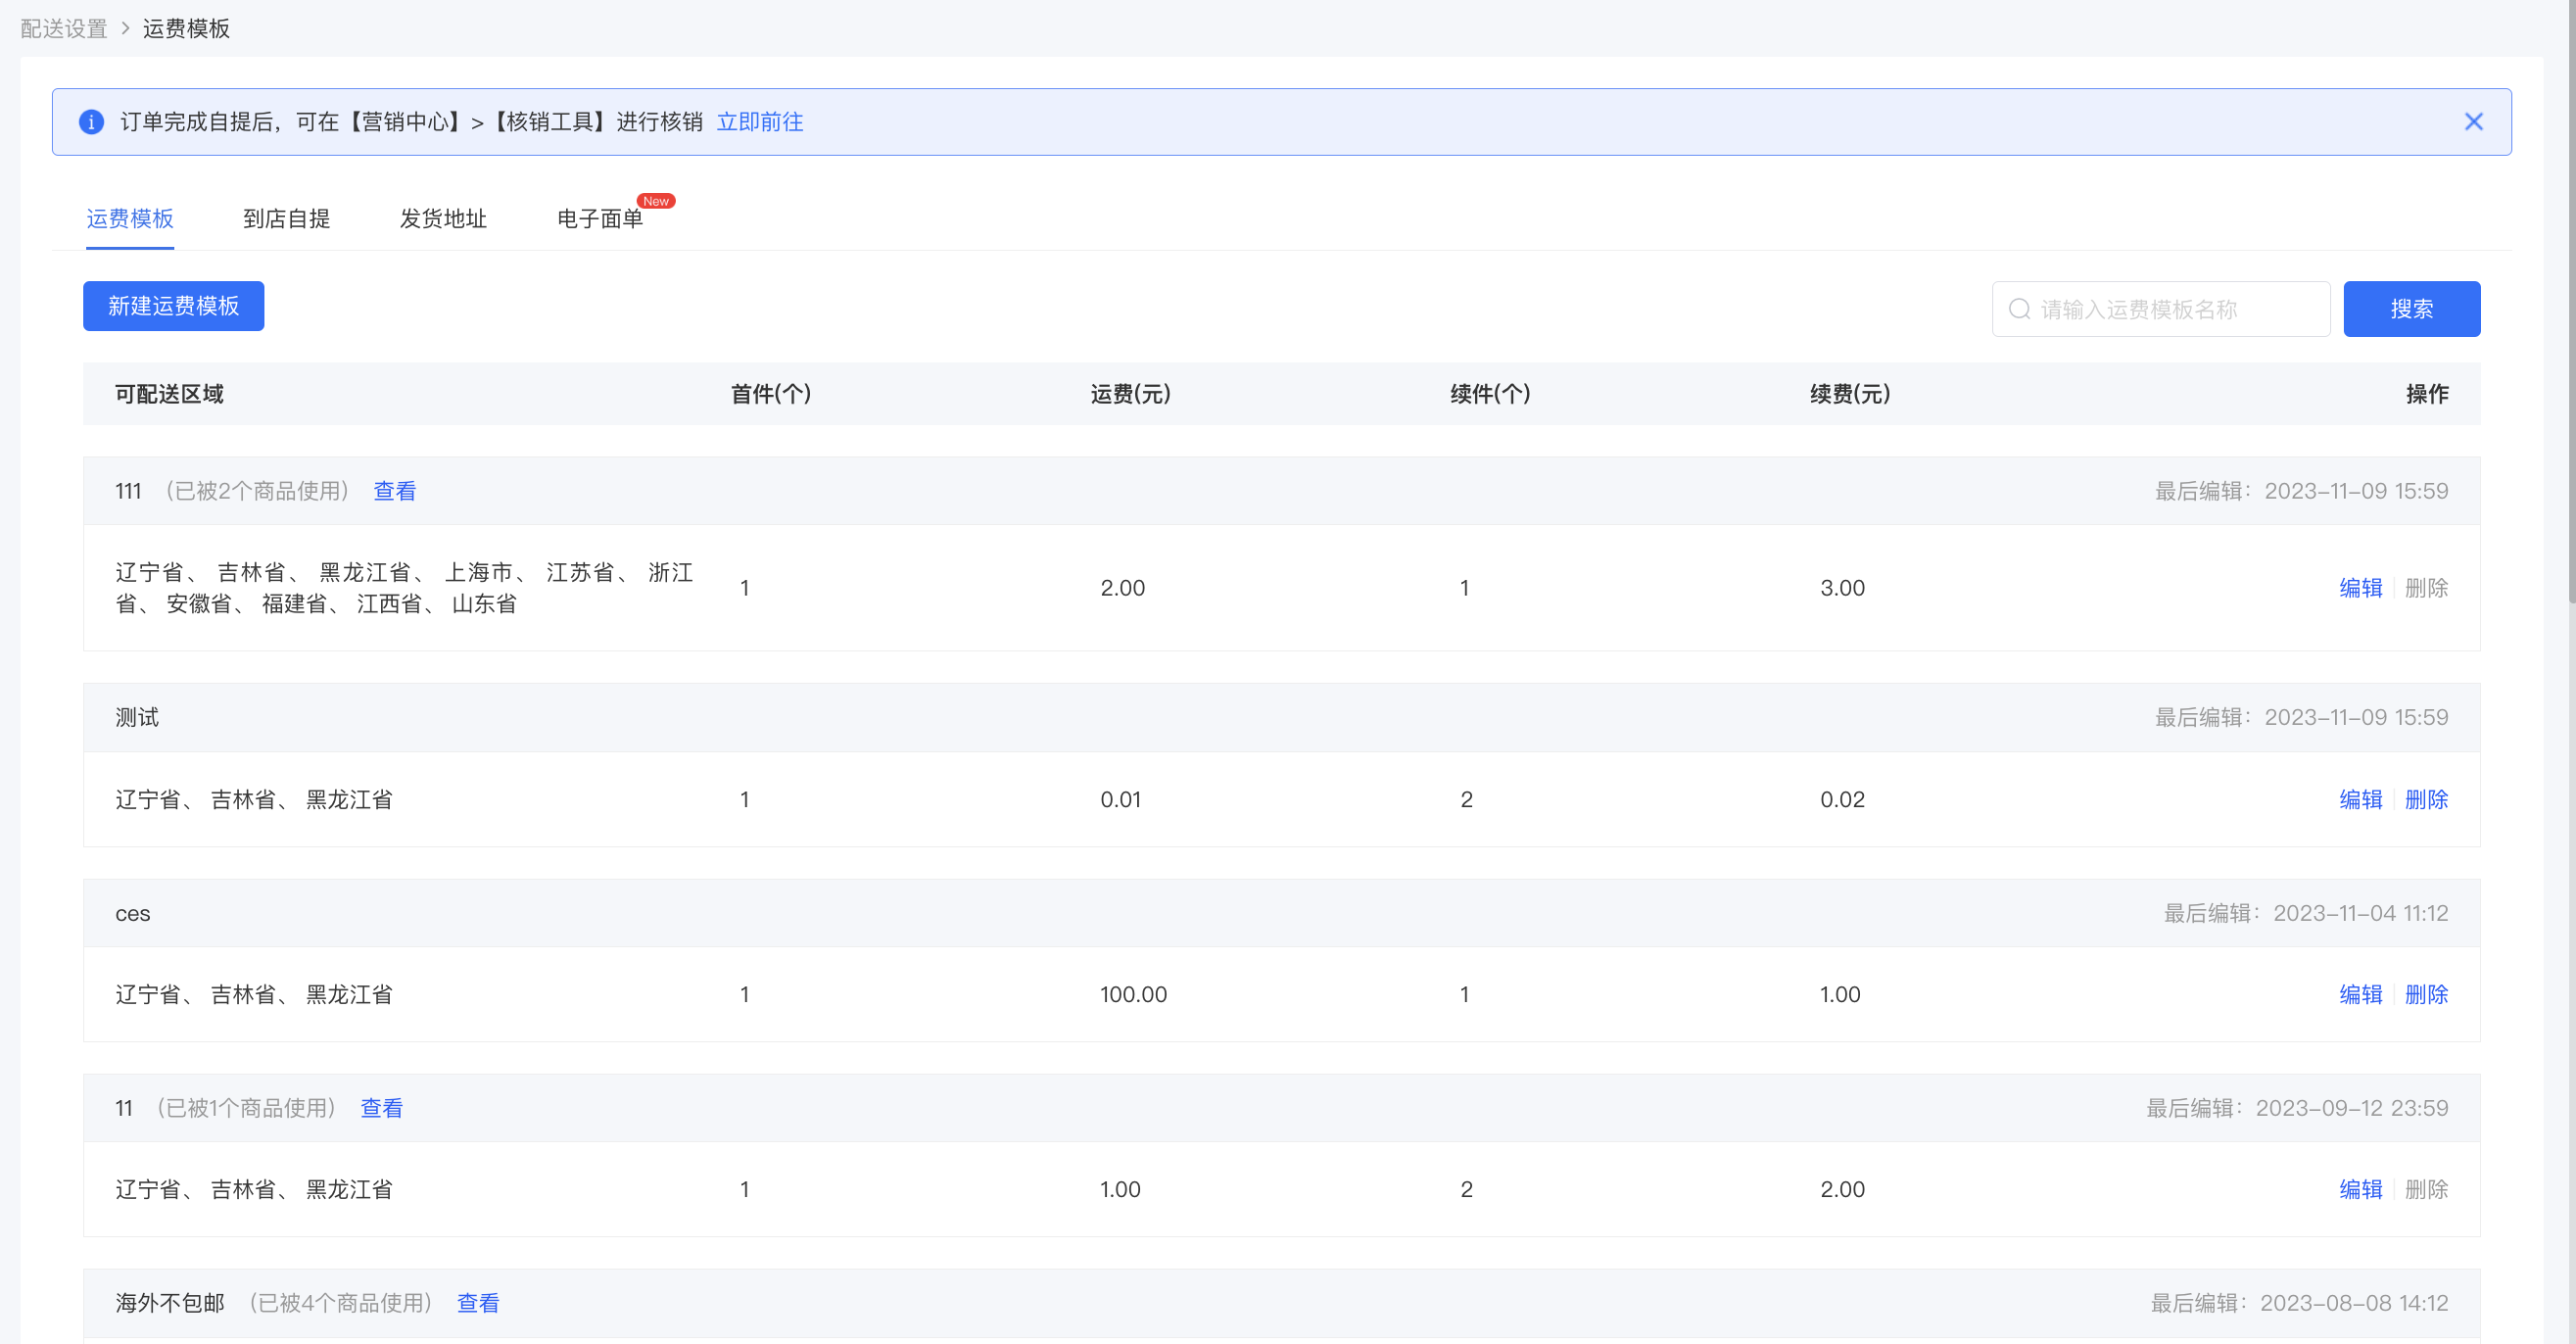
Task: Click the 续件(个) column header
Action: [1490, 394]
